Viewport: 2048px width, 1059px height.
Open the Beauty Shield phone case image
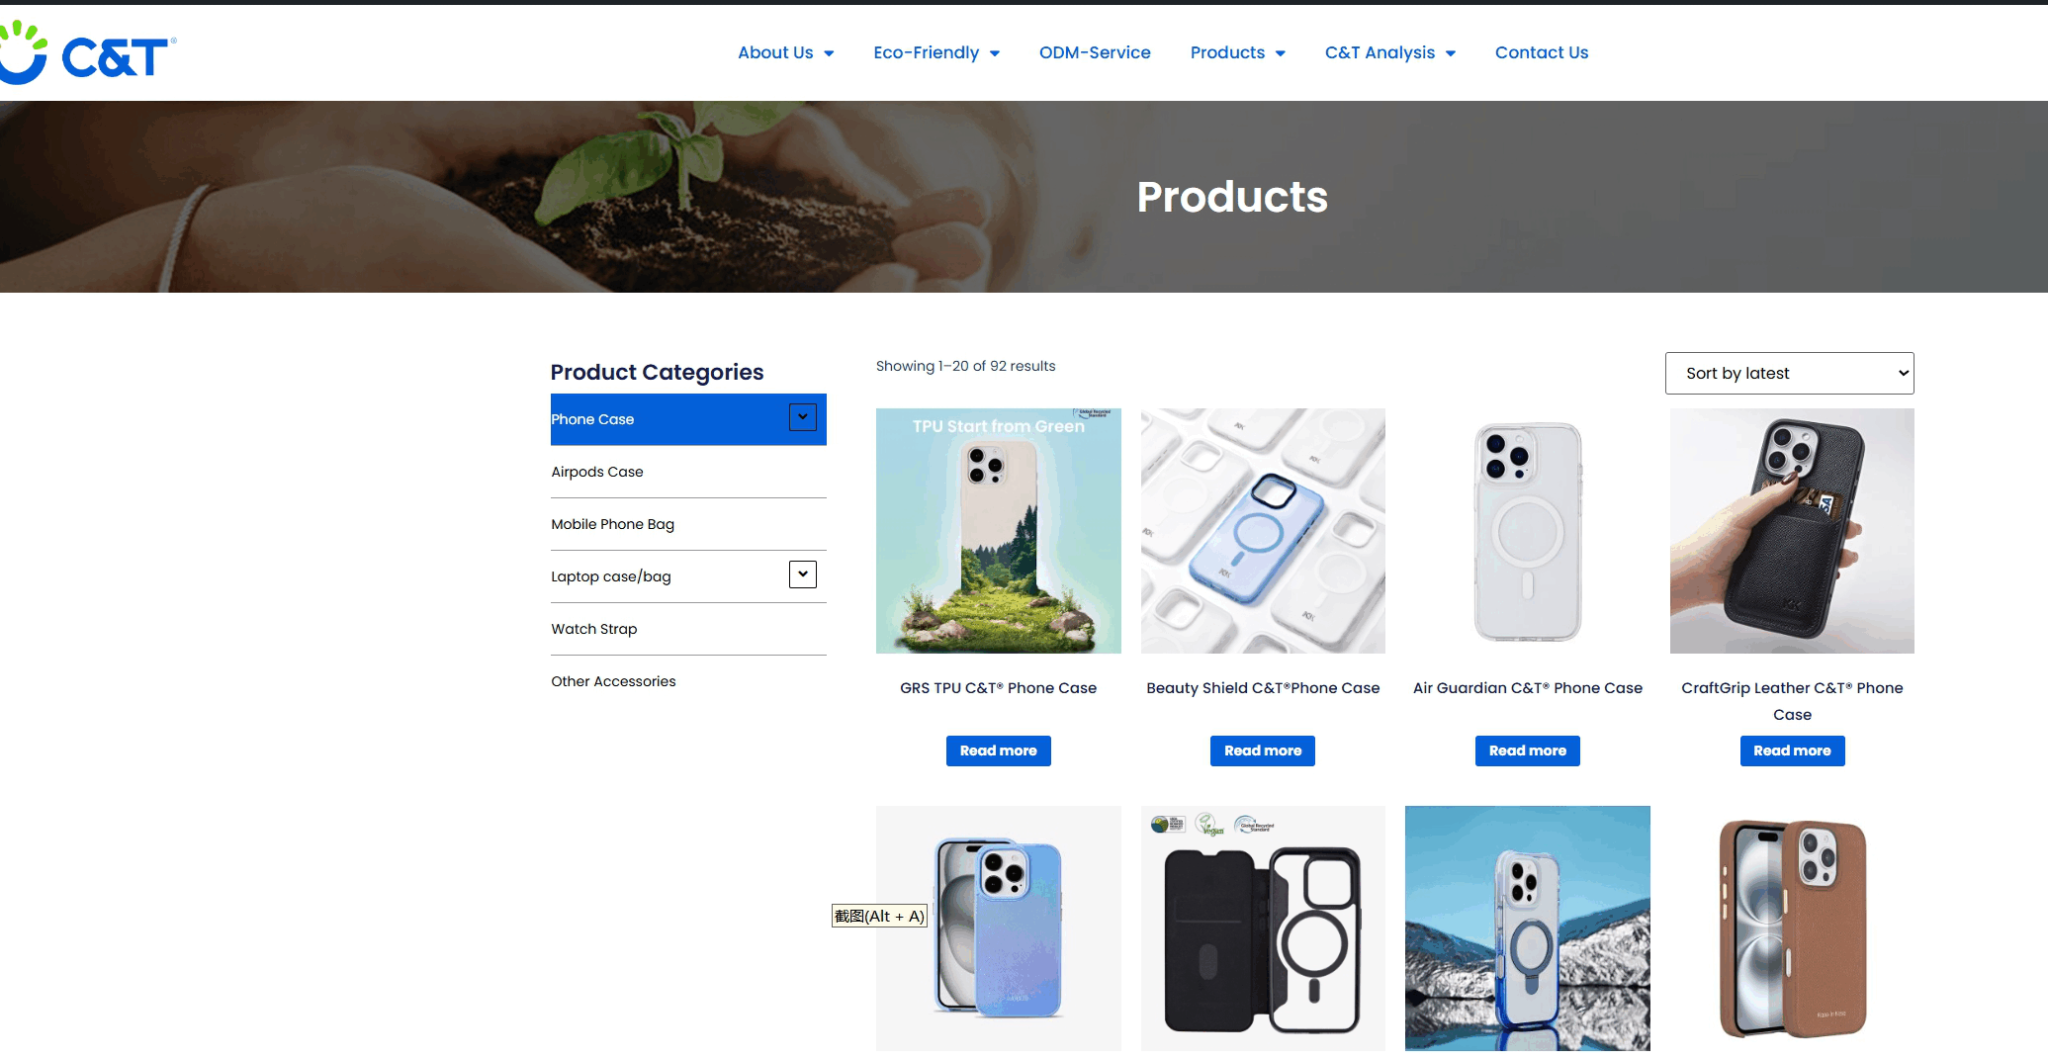1263,531
